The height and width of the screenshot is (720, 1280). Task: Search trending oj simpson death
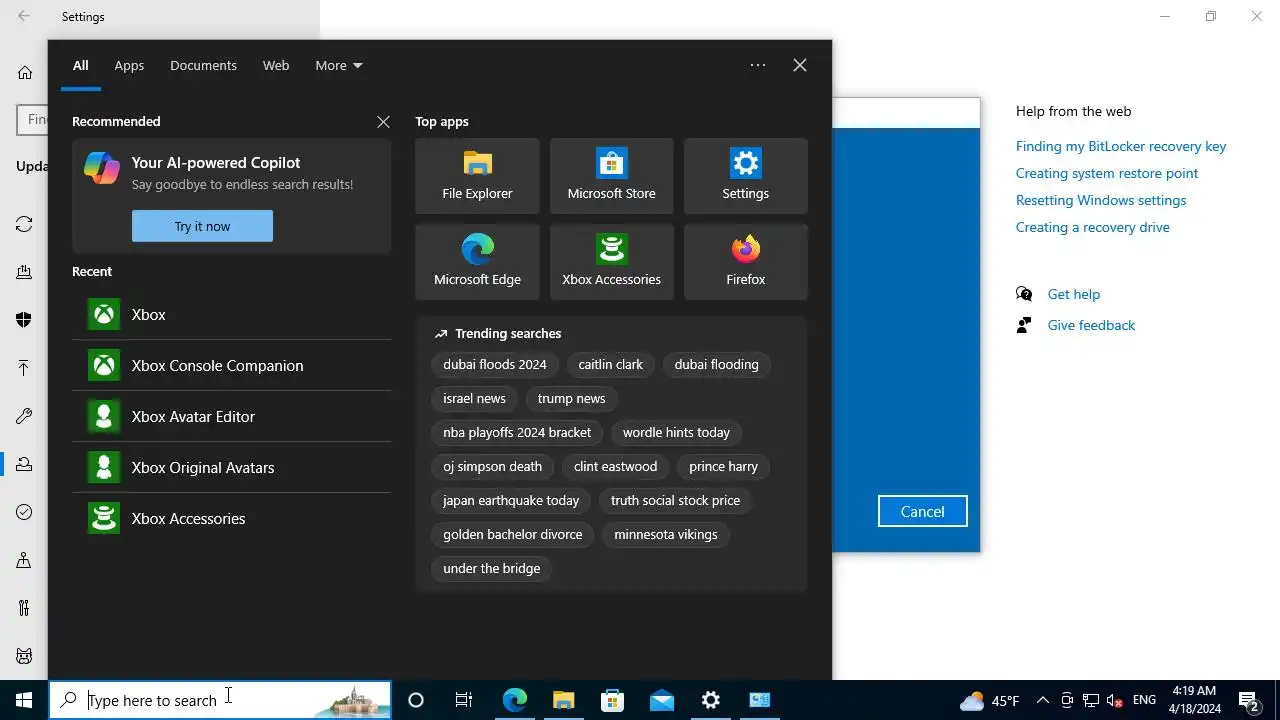492,466
